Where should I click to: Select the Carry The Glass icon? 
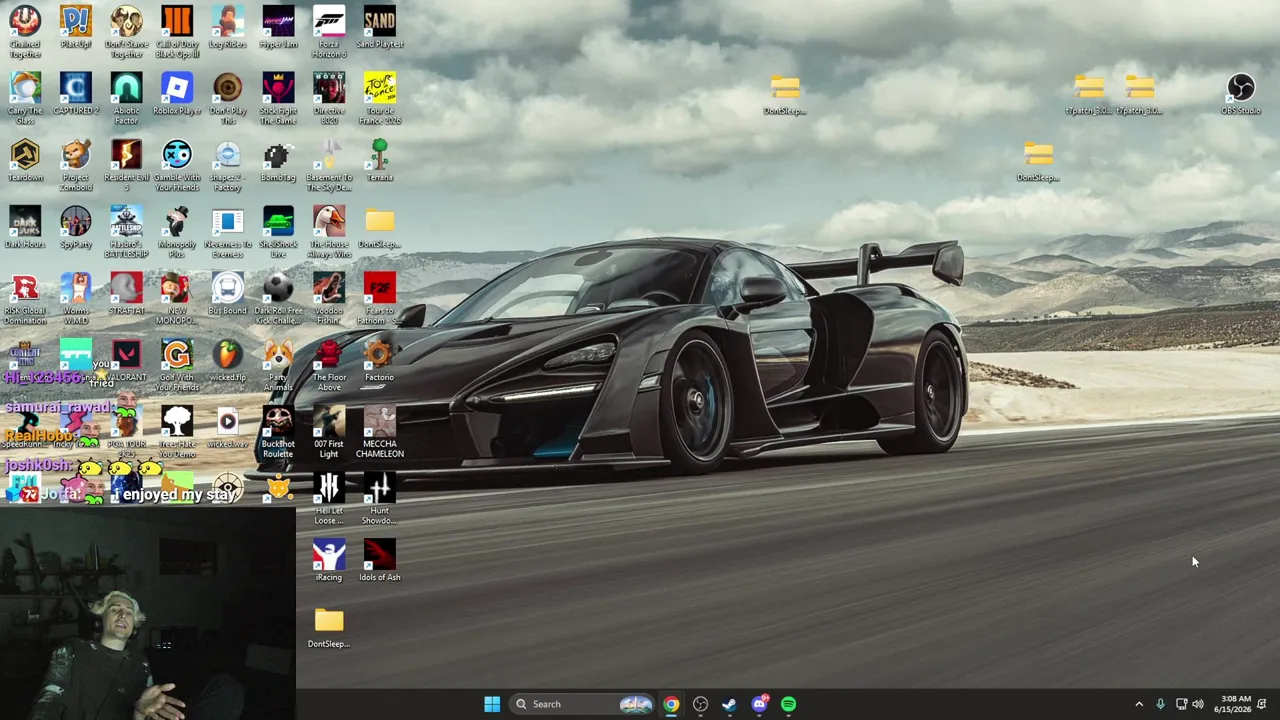tap(25, 98)
